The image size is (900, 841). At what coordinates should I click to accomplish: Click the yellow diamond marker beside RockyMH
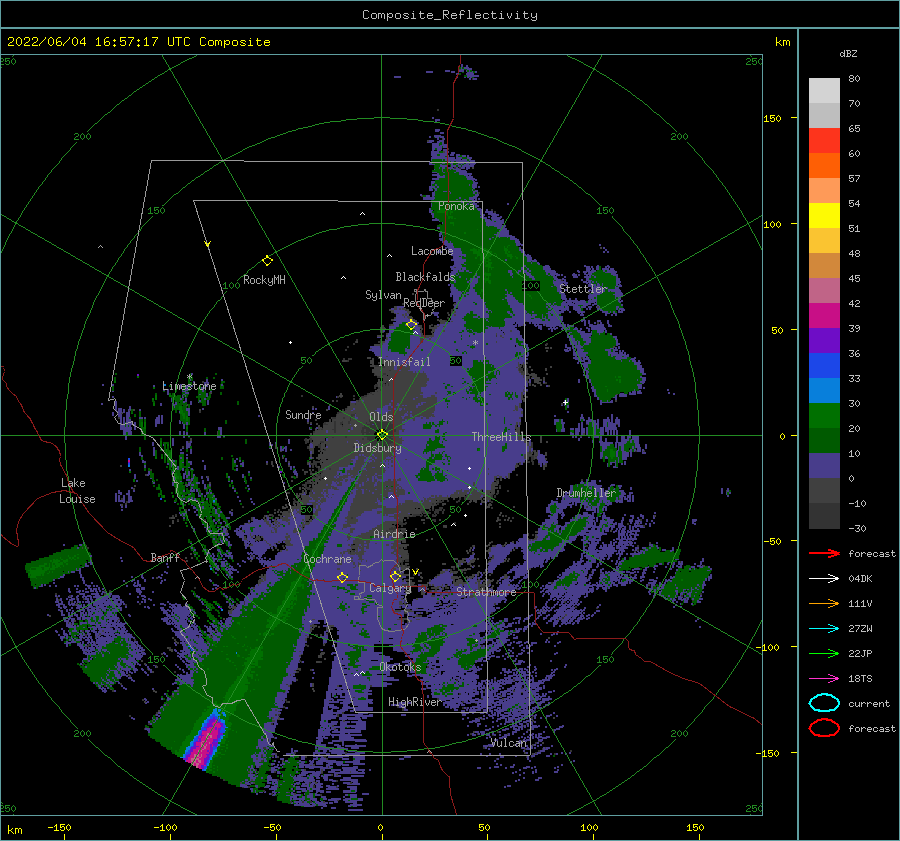point(267,261)
